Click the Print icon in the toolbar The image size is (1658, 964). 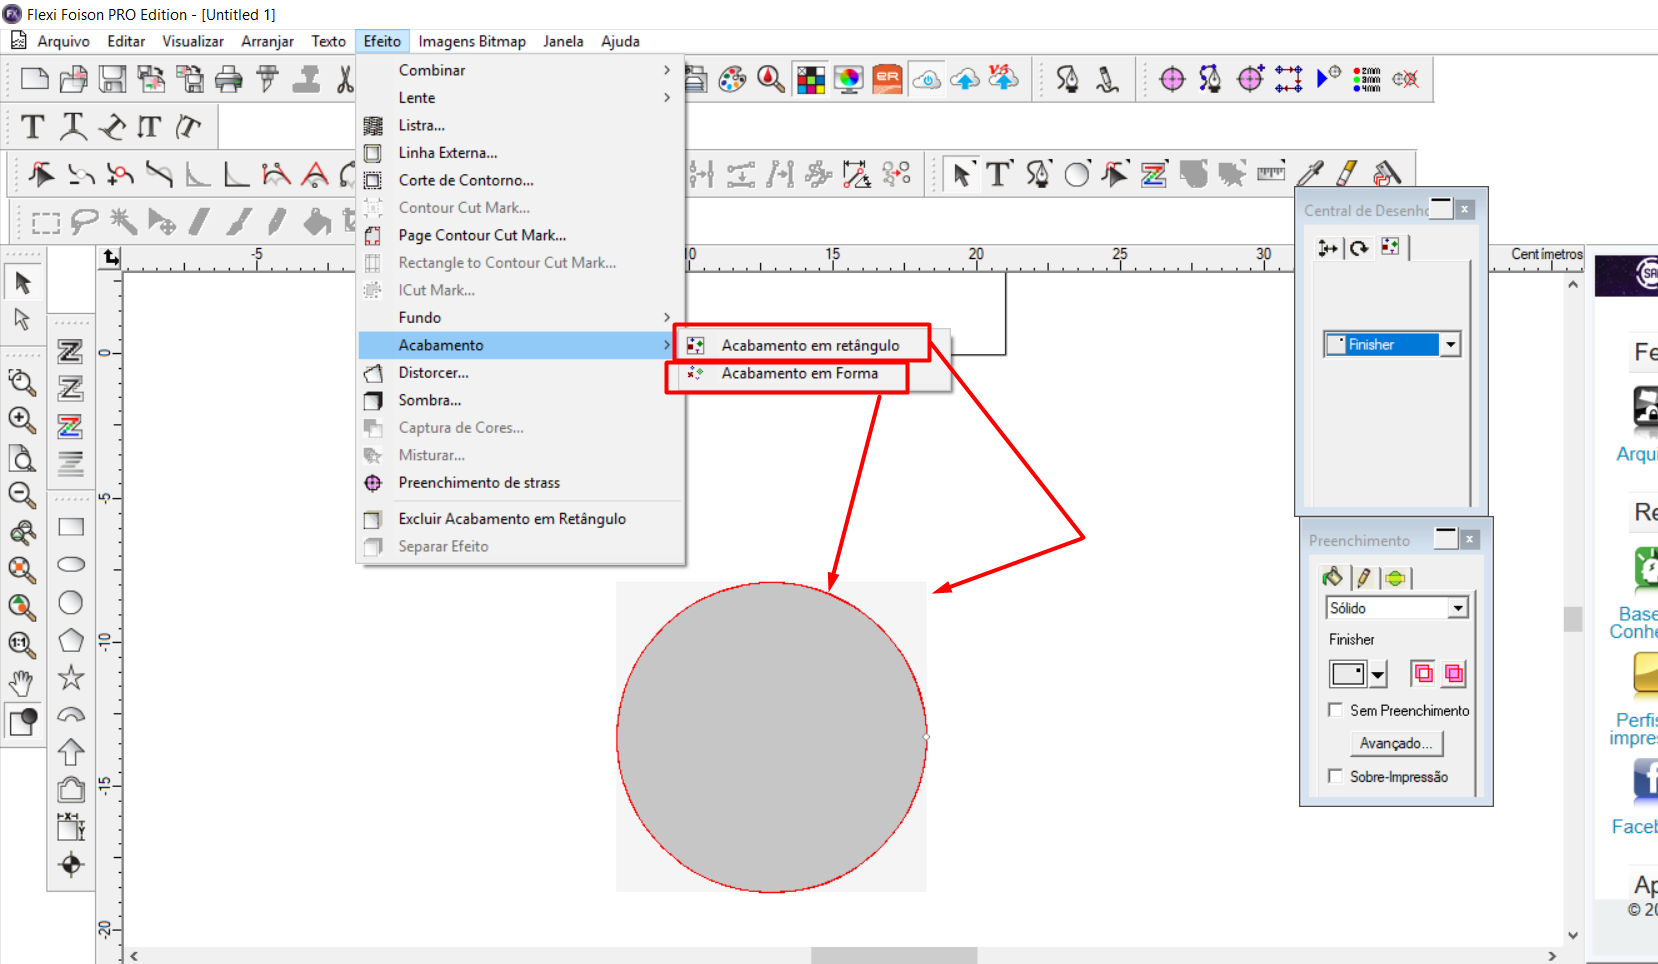229,79
